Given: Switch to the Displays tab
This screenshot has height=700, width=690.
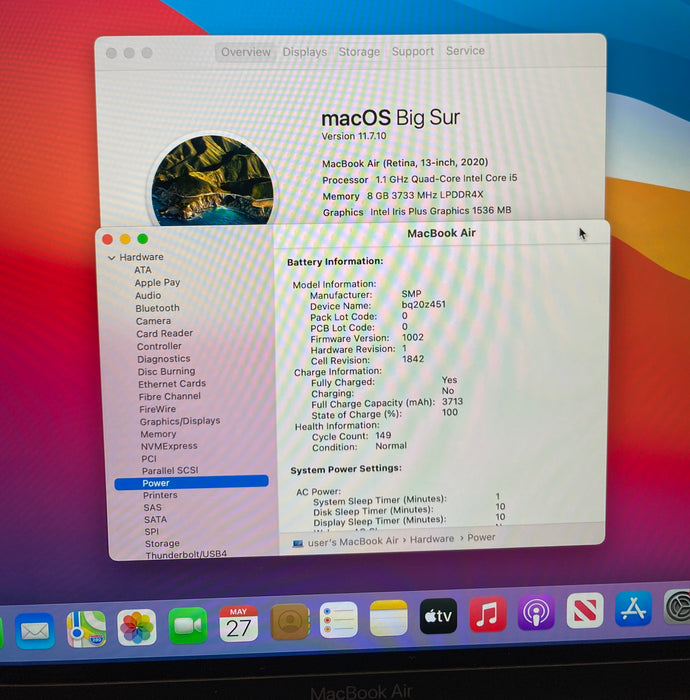Looking at the screenshot, I should [305, 52].
